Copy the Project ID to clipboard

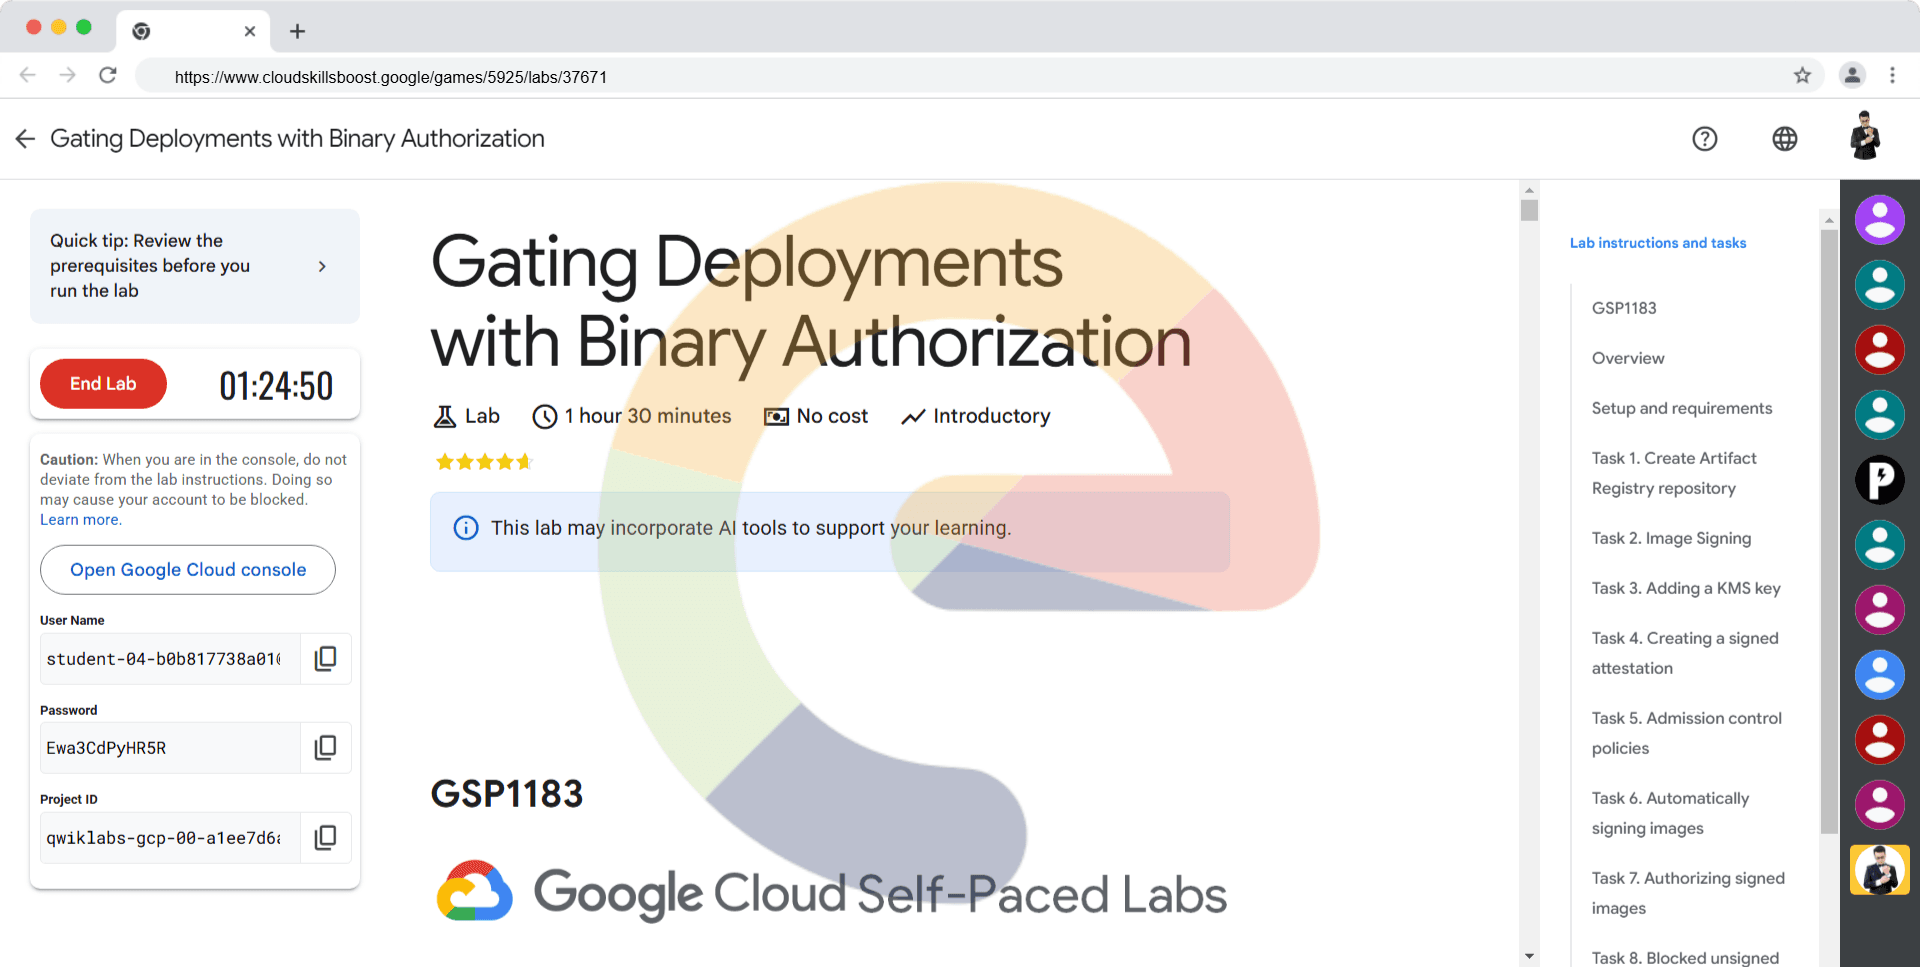click(325, 838)
